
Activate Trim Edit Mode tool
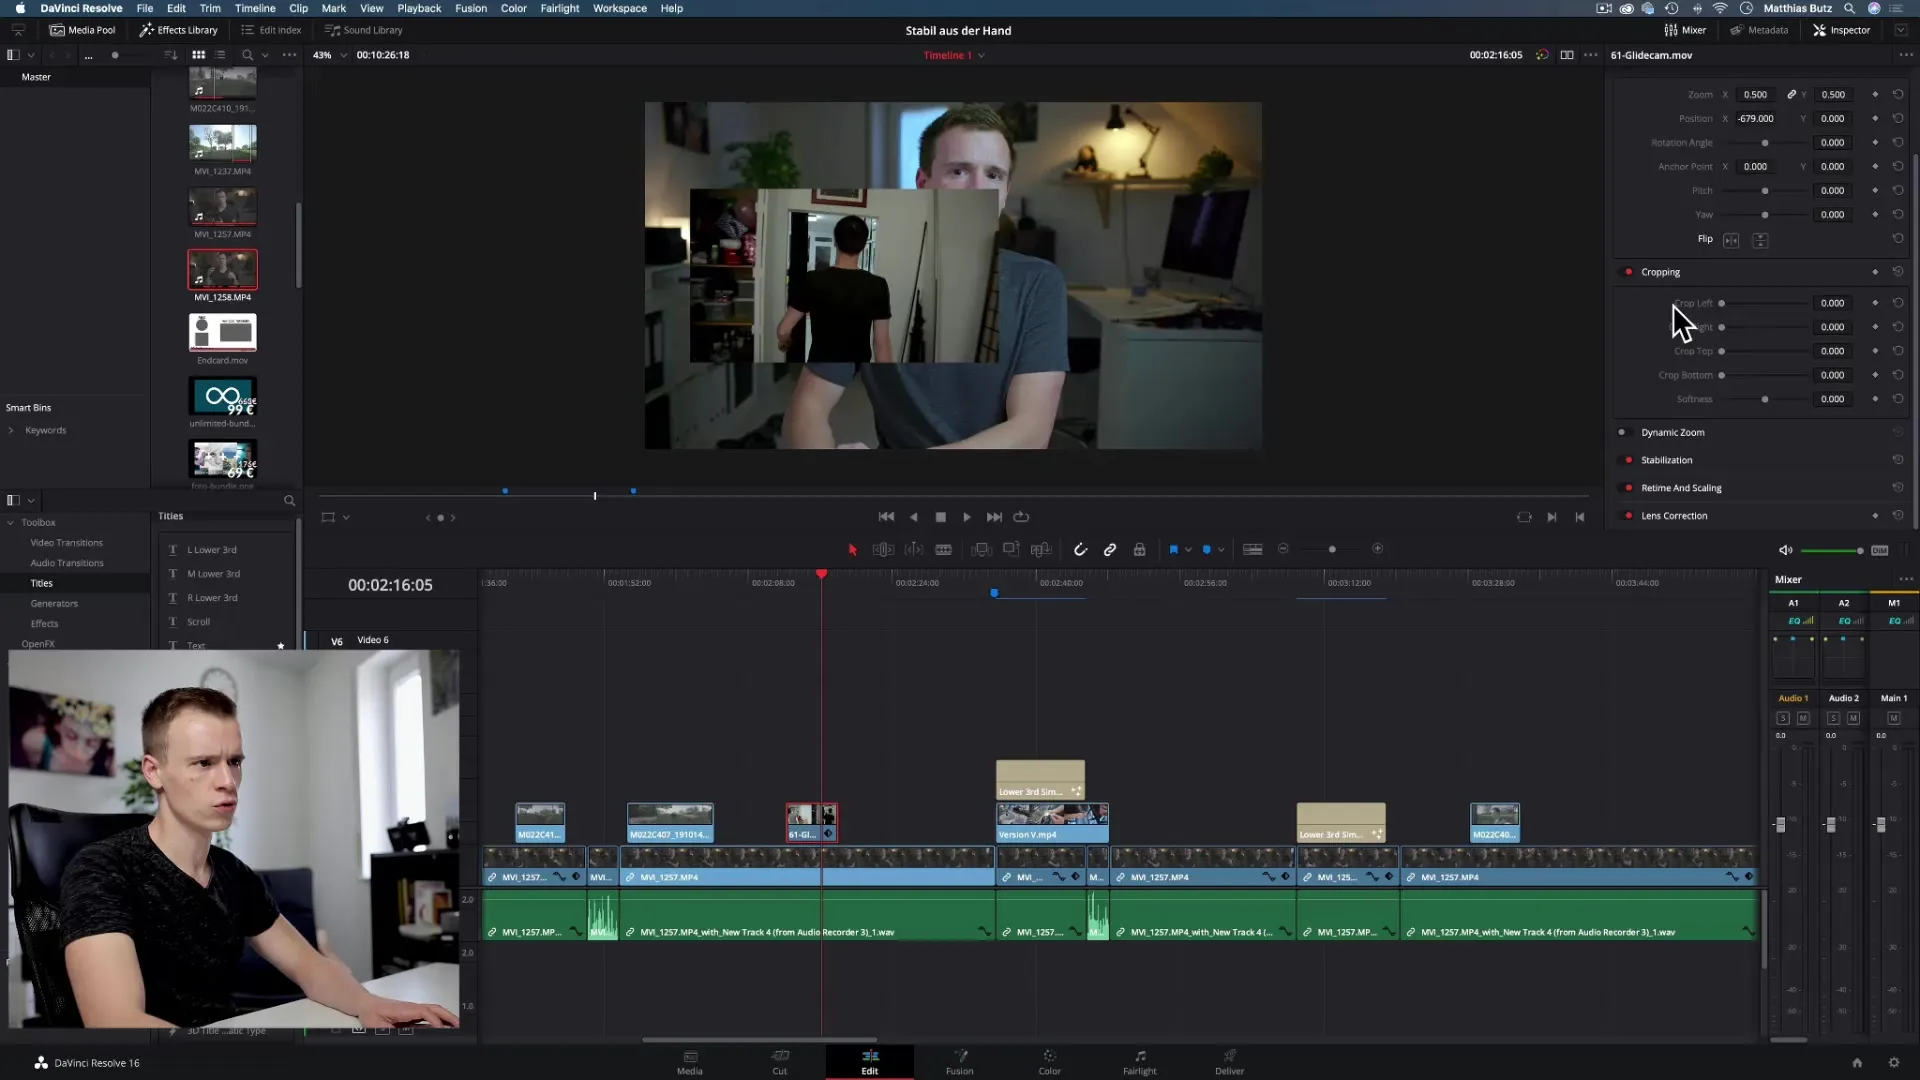pos(883,549)
